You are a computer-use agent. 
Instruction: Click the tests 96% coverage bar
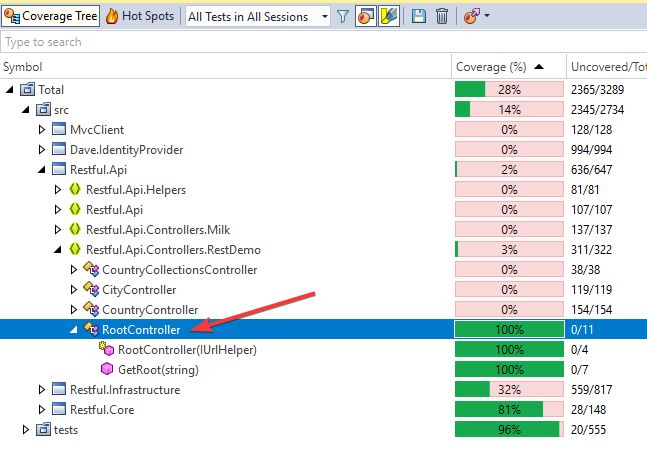[509, 430]
